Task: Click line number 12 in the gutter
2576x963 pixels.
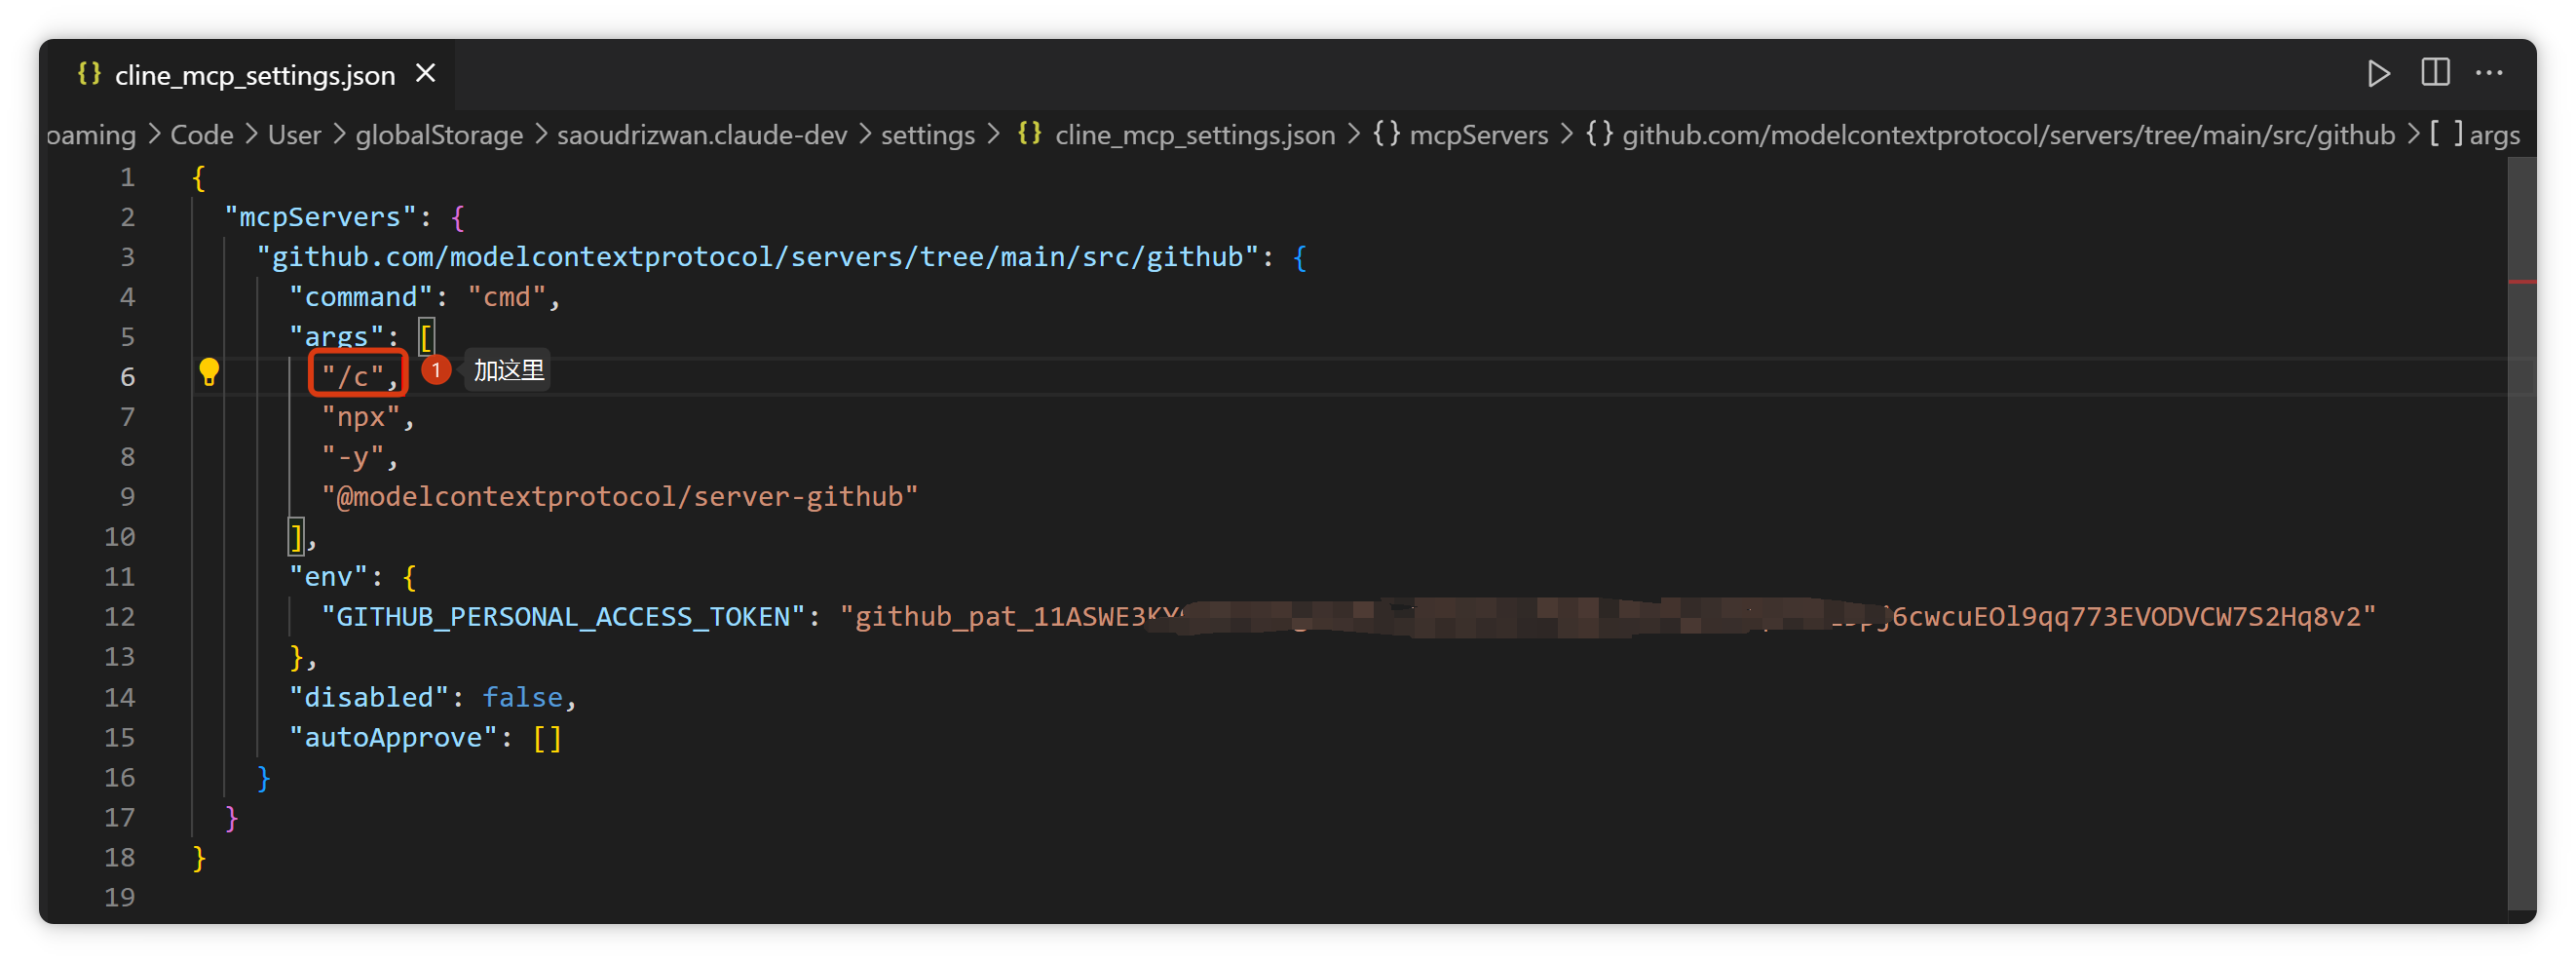Action: [119, 617]
